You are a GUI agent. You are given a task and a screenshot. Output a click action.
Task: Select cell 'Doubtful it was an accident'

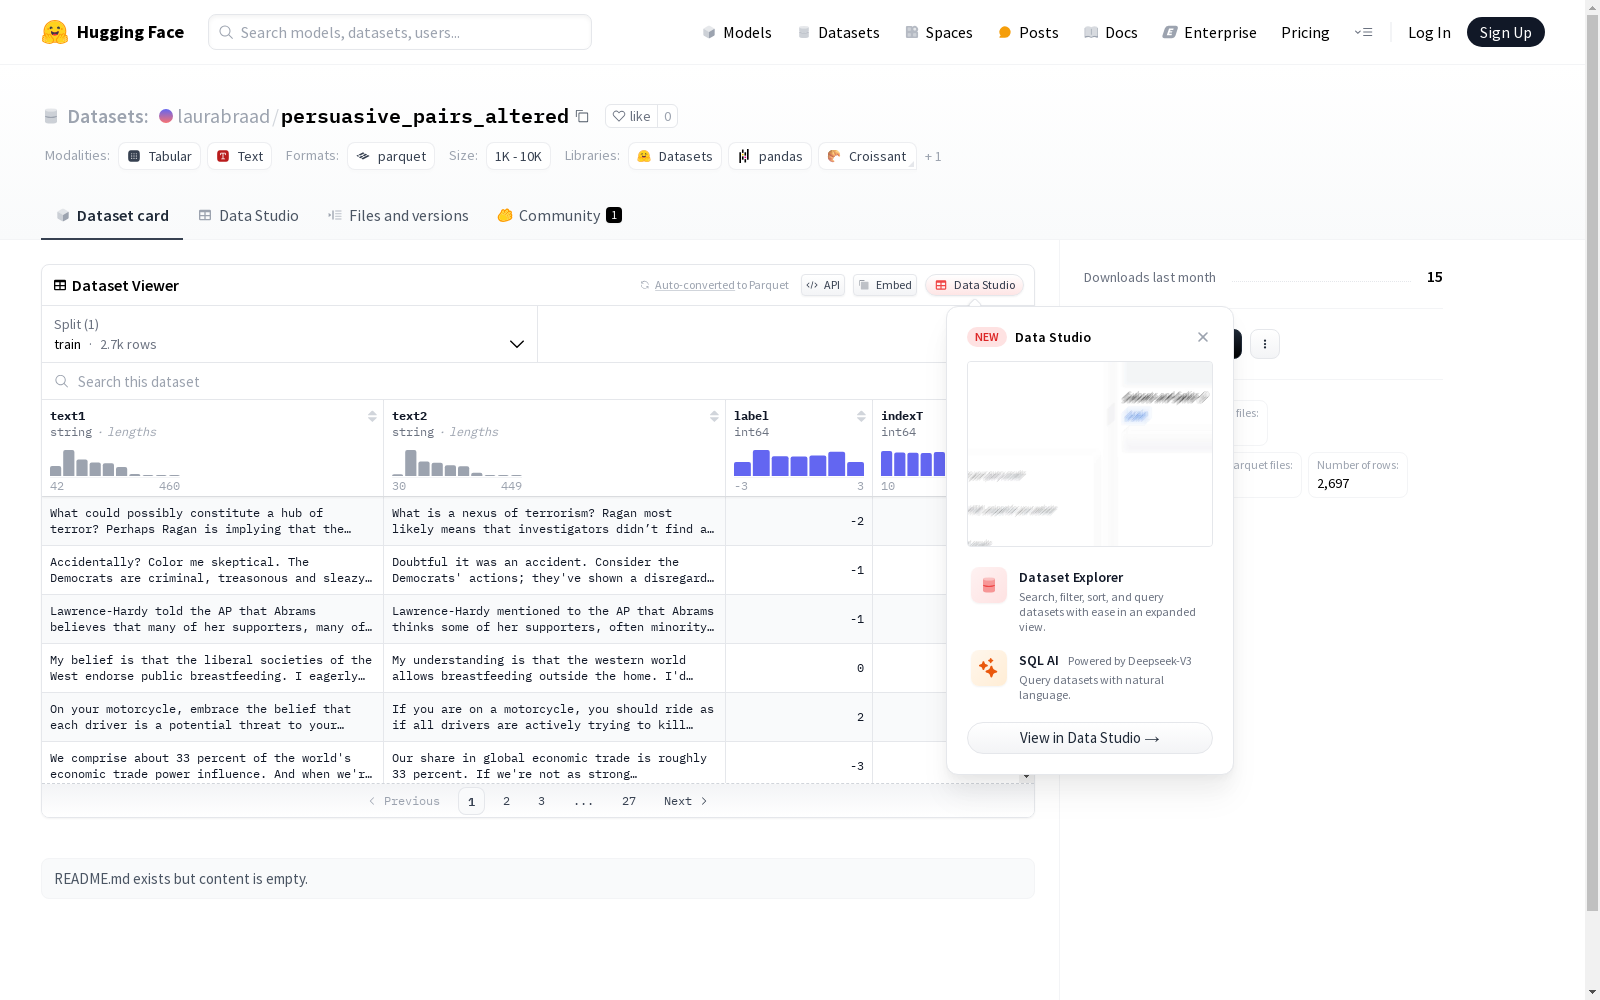coord(554,570)
